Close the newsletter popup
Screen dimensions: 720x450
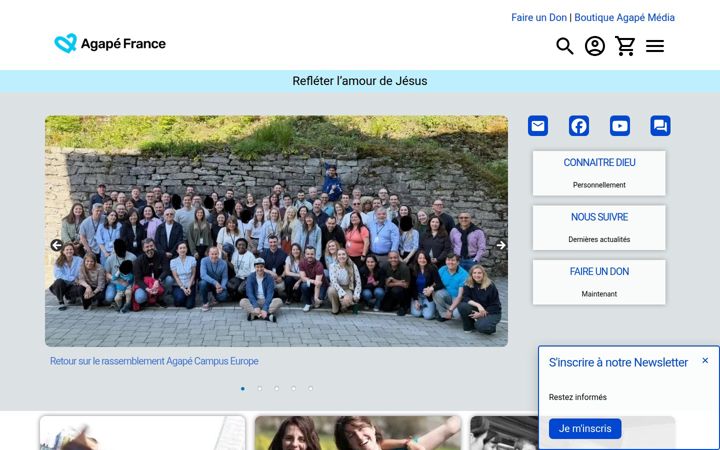point(705,360)
